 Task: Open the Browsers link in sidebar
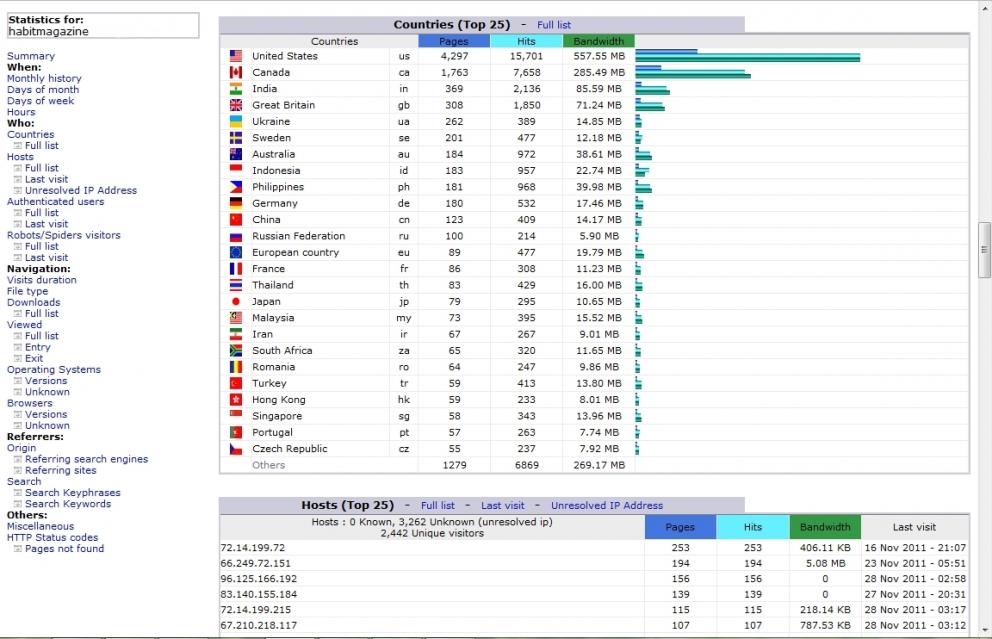click(x=30, y=403)
